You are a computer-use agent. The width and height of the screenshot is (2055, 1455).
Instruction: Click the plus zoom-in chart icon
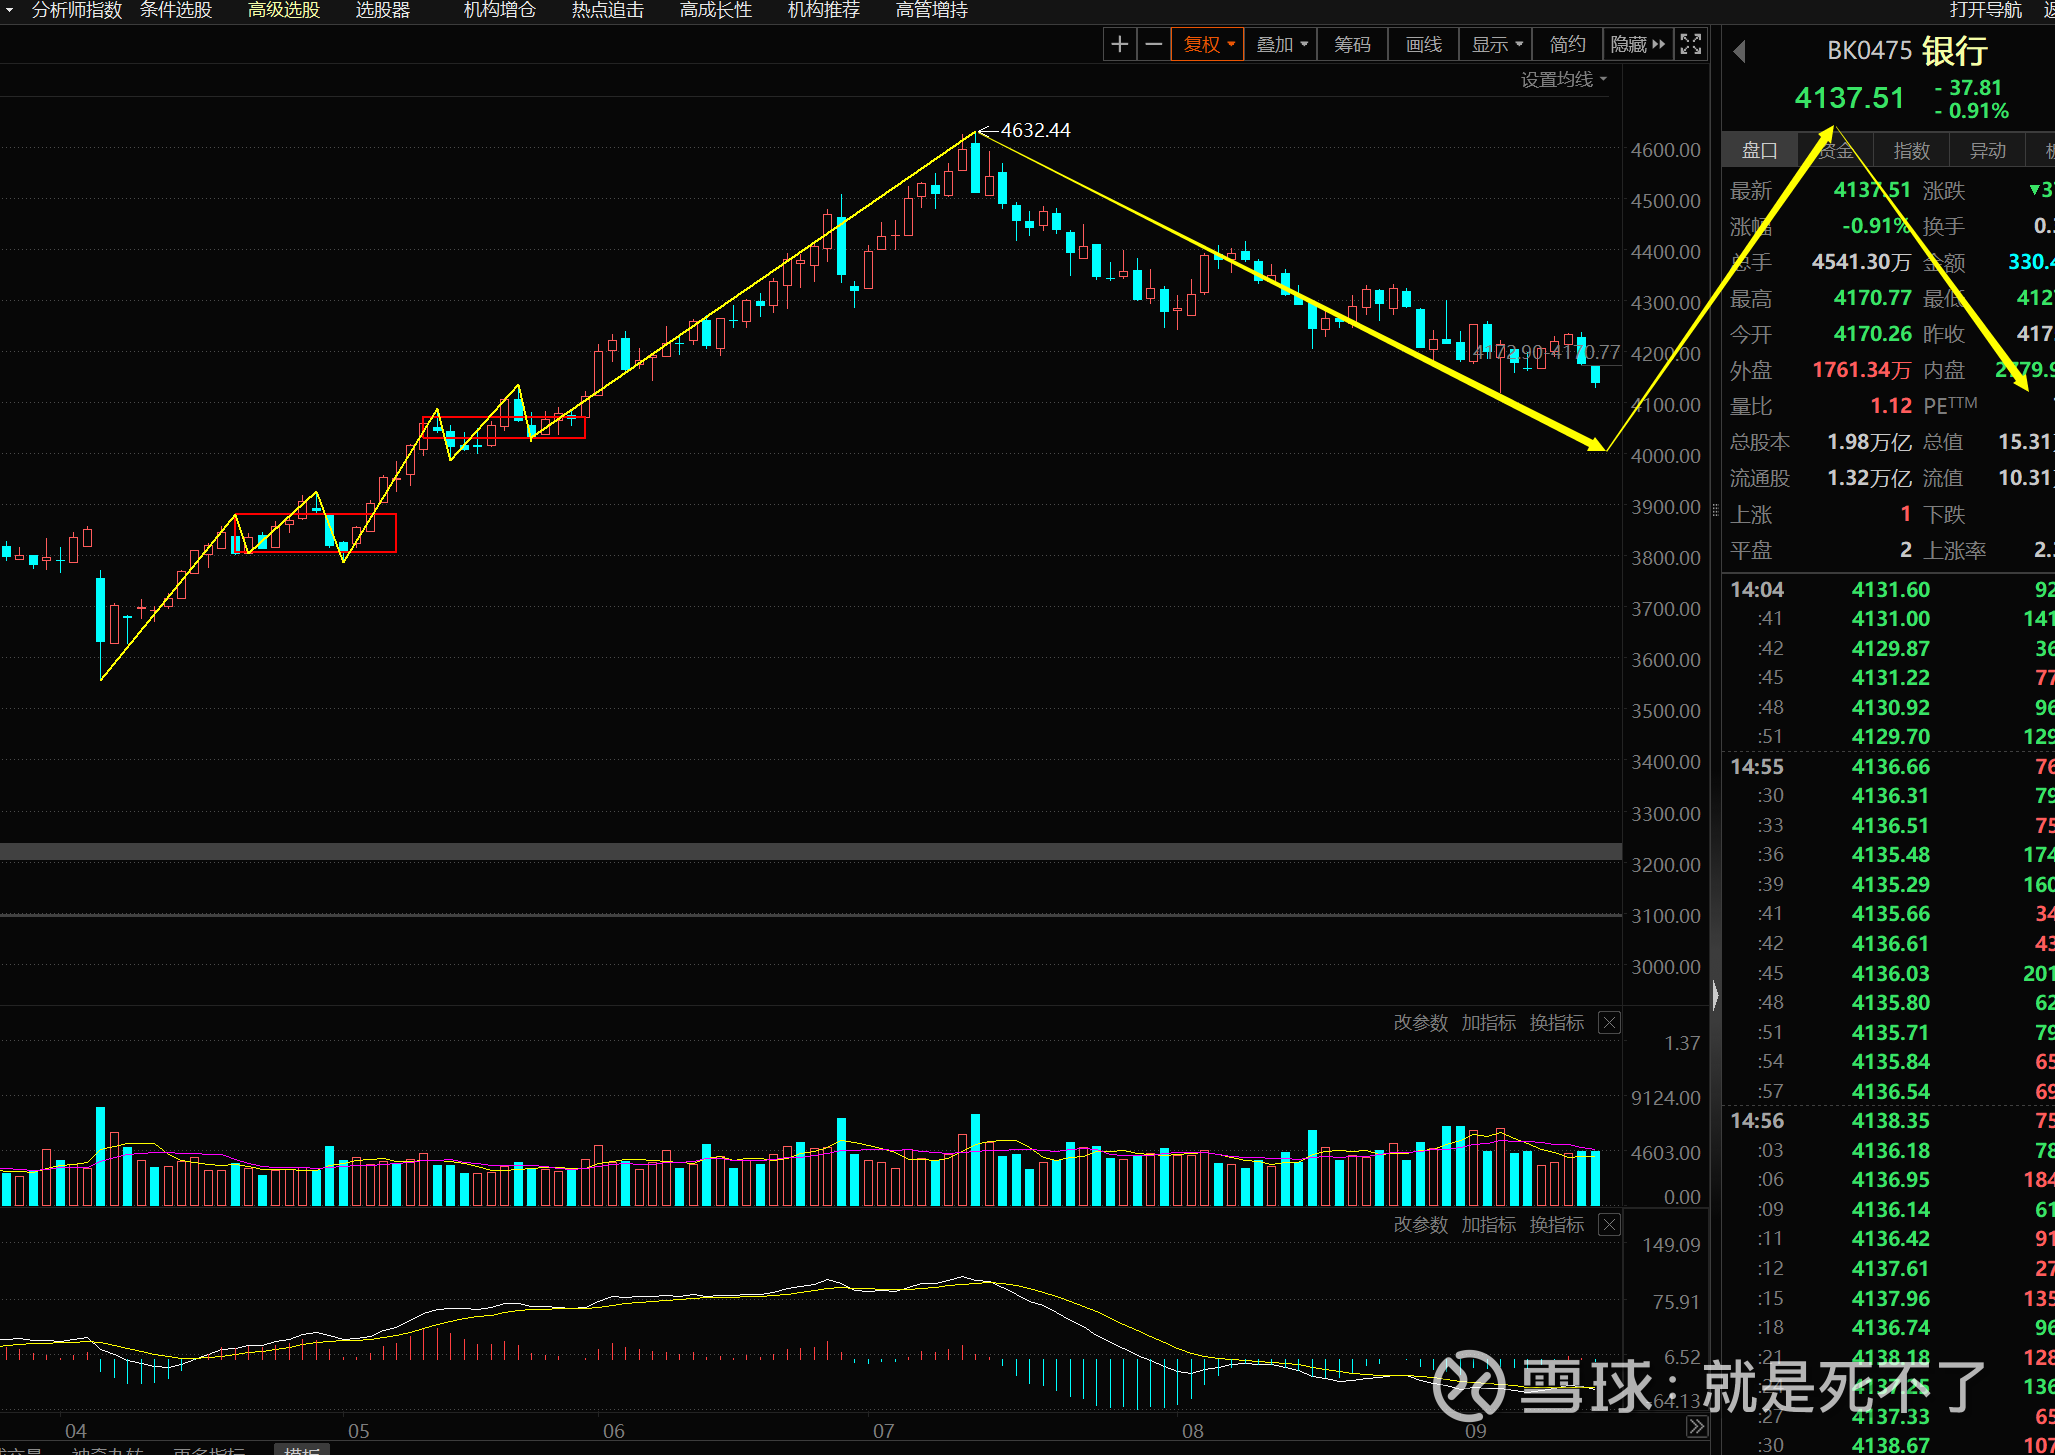(1119, 44)
